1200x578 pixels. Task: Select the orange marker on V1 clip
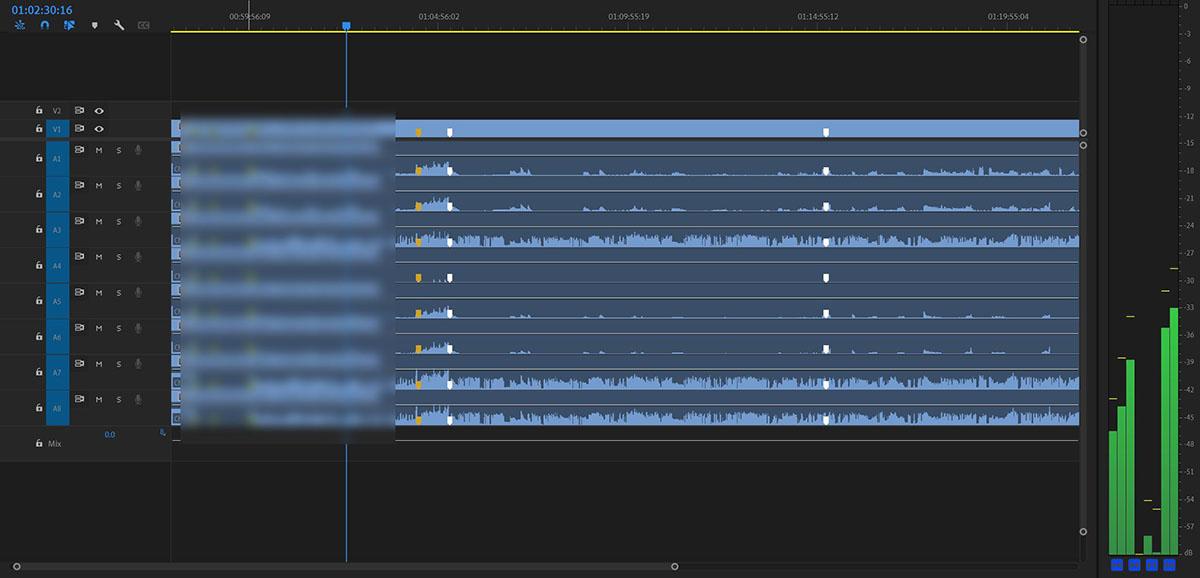(419, 132)
